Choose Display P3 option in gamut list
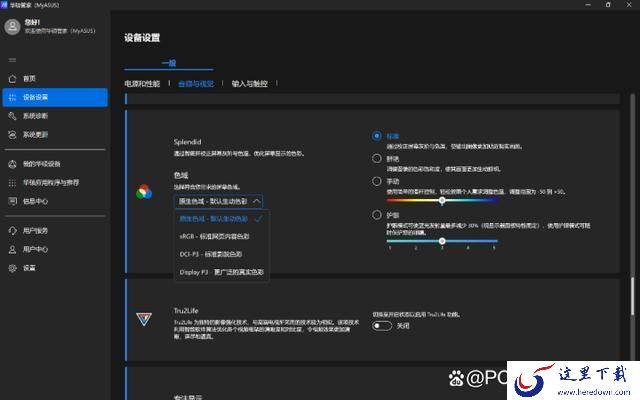 [222, 272]
